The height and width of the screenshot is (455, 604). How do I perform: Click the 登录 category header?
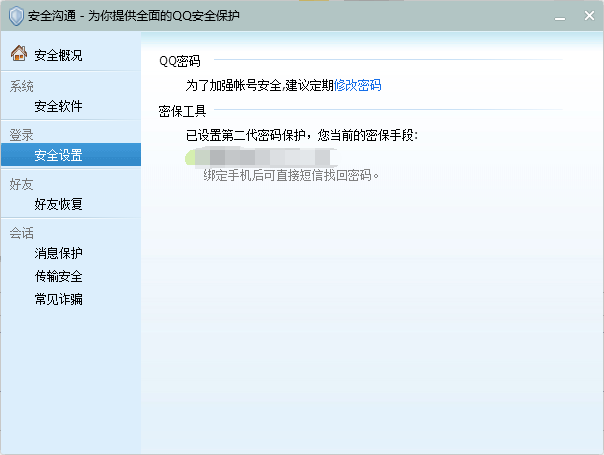click(x=22, y=135)
